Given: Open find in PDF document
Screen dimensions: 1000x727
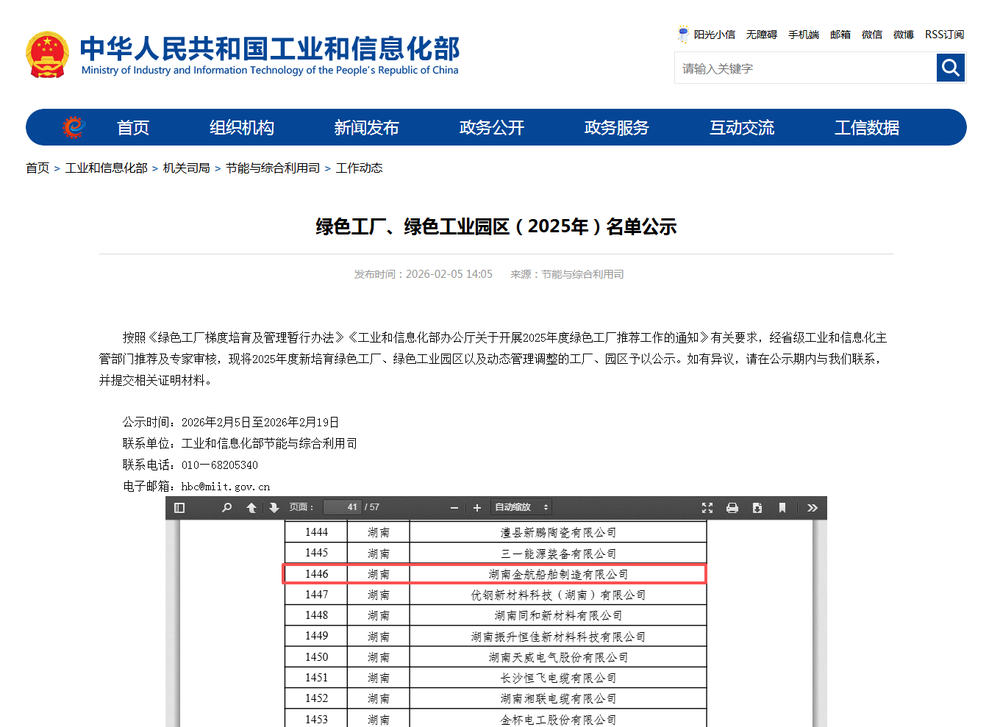Looking at the screenshot, I should pyautogui.click(x=226, y=508).
